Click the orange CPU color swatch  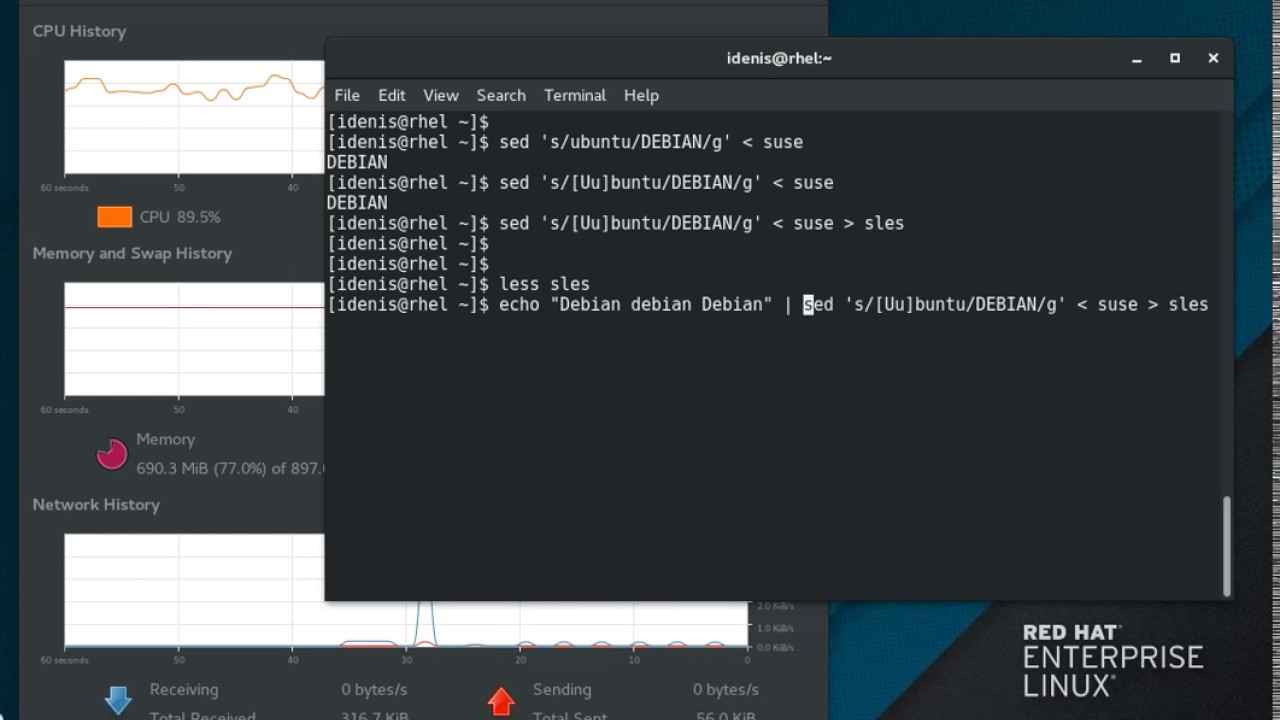point(114,217)
